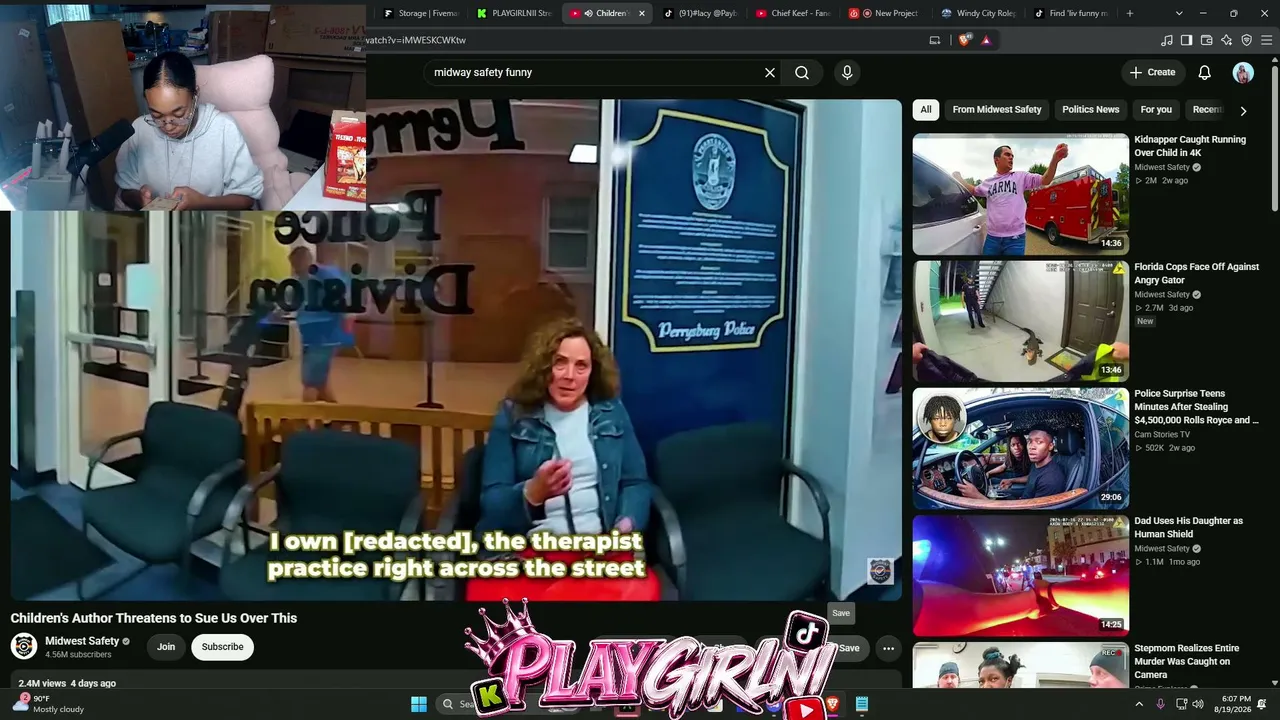Image resolution: width=1280 pixels, height=720 pixels.
Task: Open Dad Uses His Daughter thumbnail
Action: 1020,575
